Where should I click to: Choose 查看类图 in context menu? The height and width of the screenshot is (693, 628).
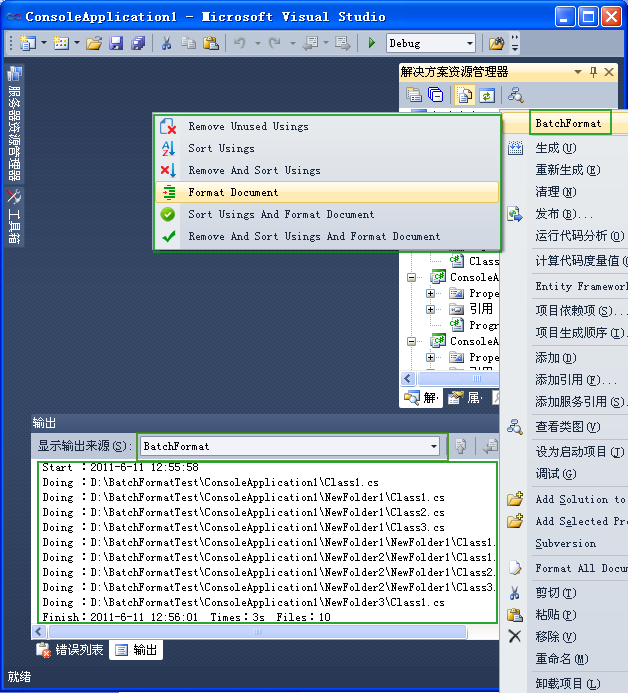pos(566,427)
